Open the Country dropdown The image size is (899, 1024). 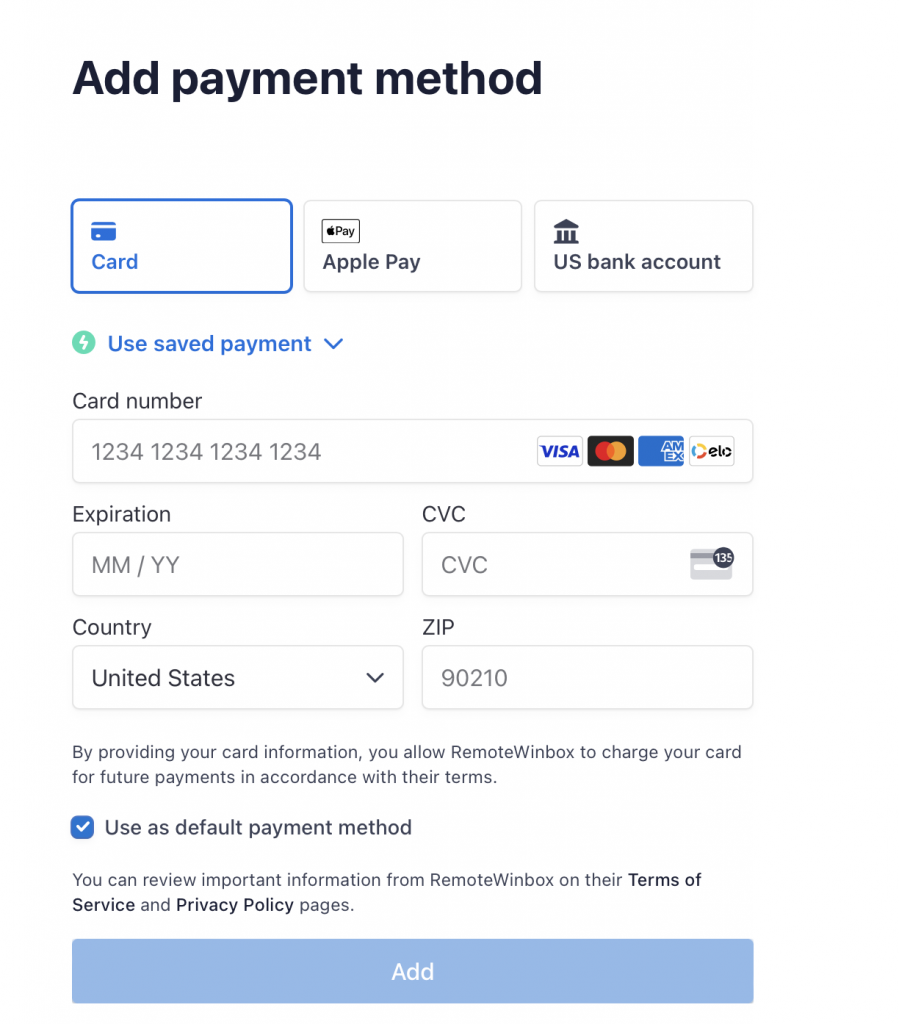pos(237,677)
